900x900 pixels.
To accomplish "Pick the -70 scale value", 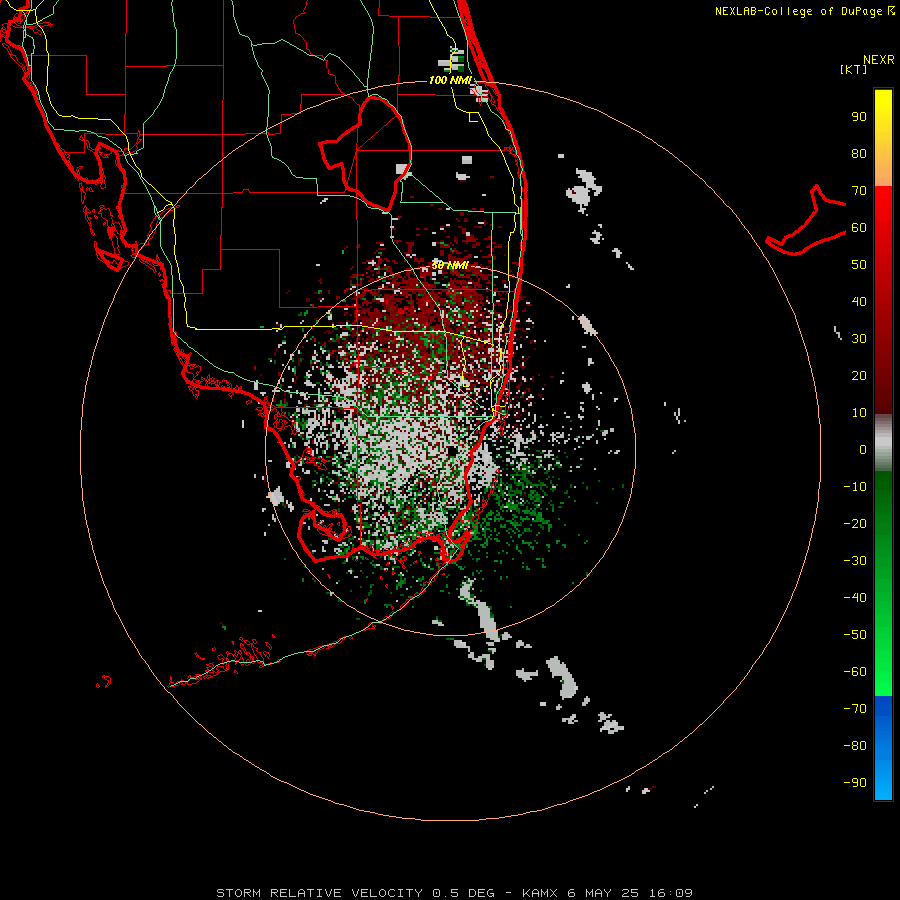I will coord(855,709).
